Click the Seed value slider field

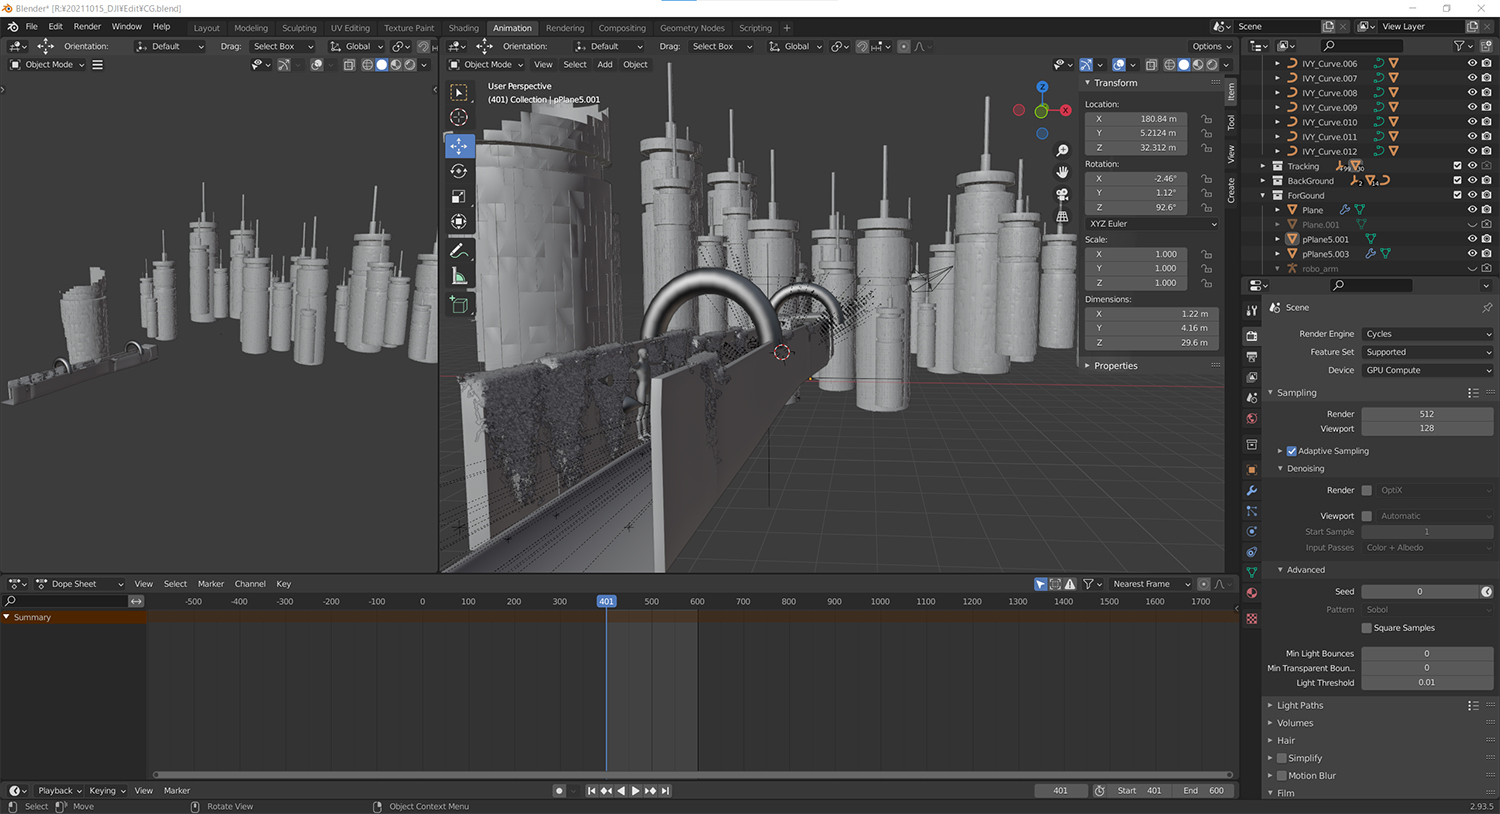click(1419, 592)
